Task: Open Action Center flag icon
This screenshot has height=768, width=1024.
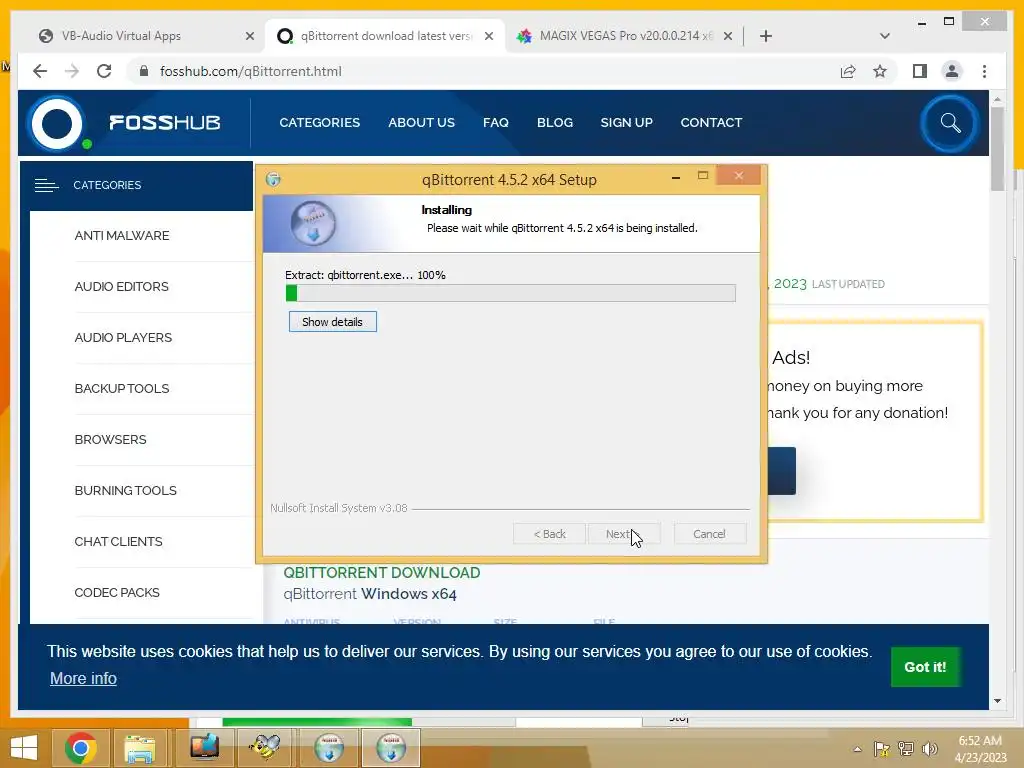Action: (881, 749)
